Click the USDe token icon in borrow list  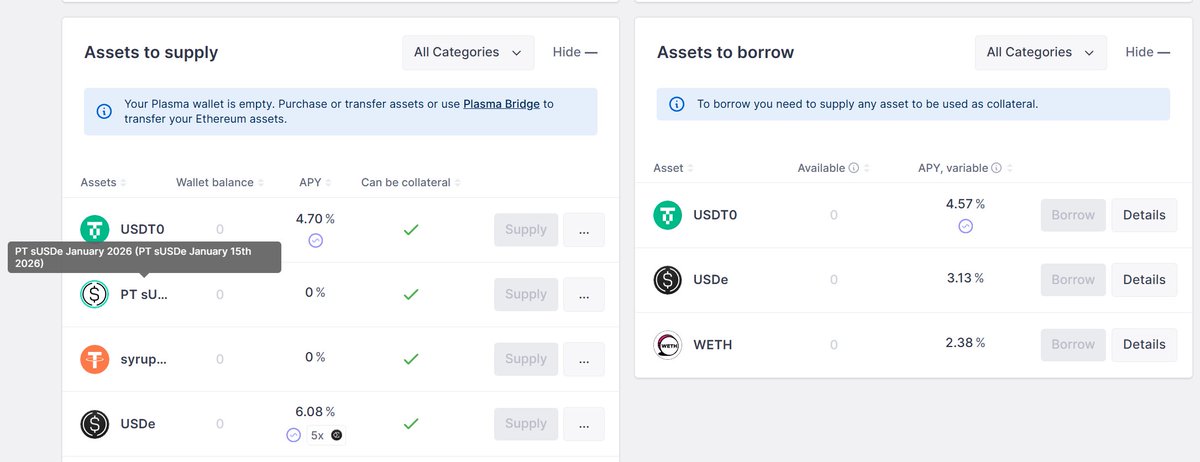pos(667,280)
